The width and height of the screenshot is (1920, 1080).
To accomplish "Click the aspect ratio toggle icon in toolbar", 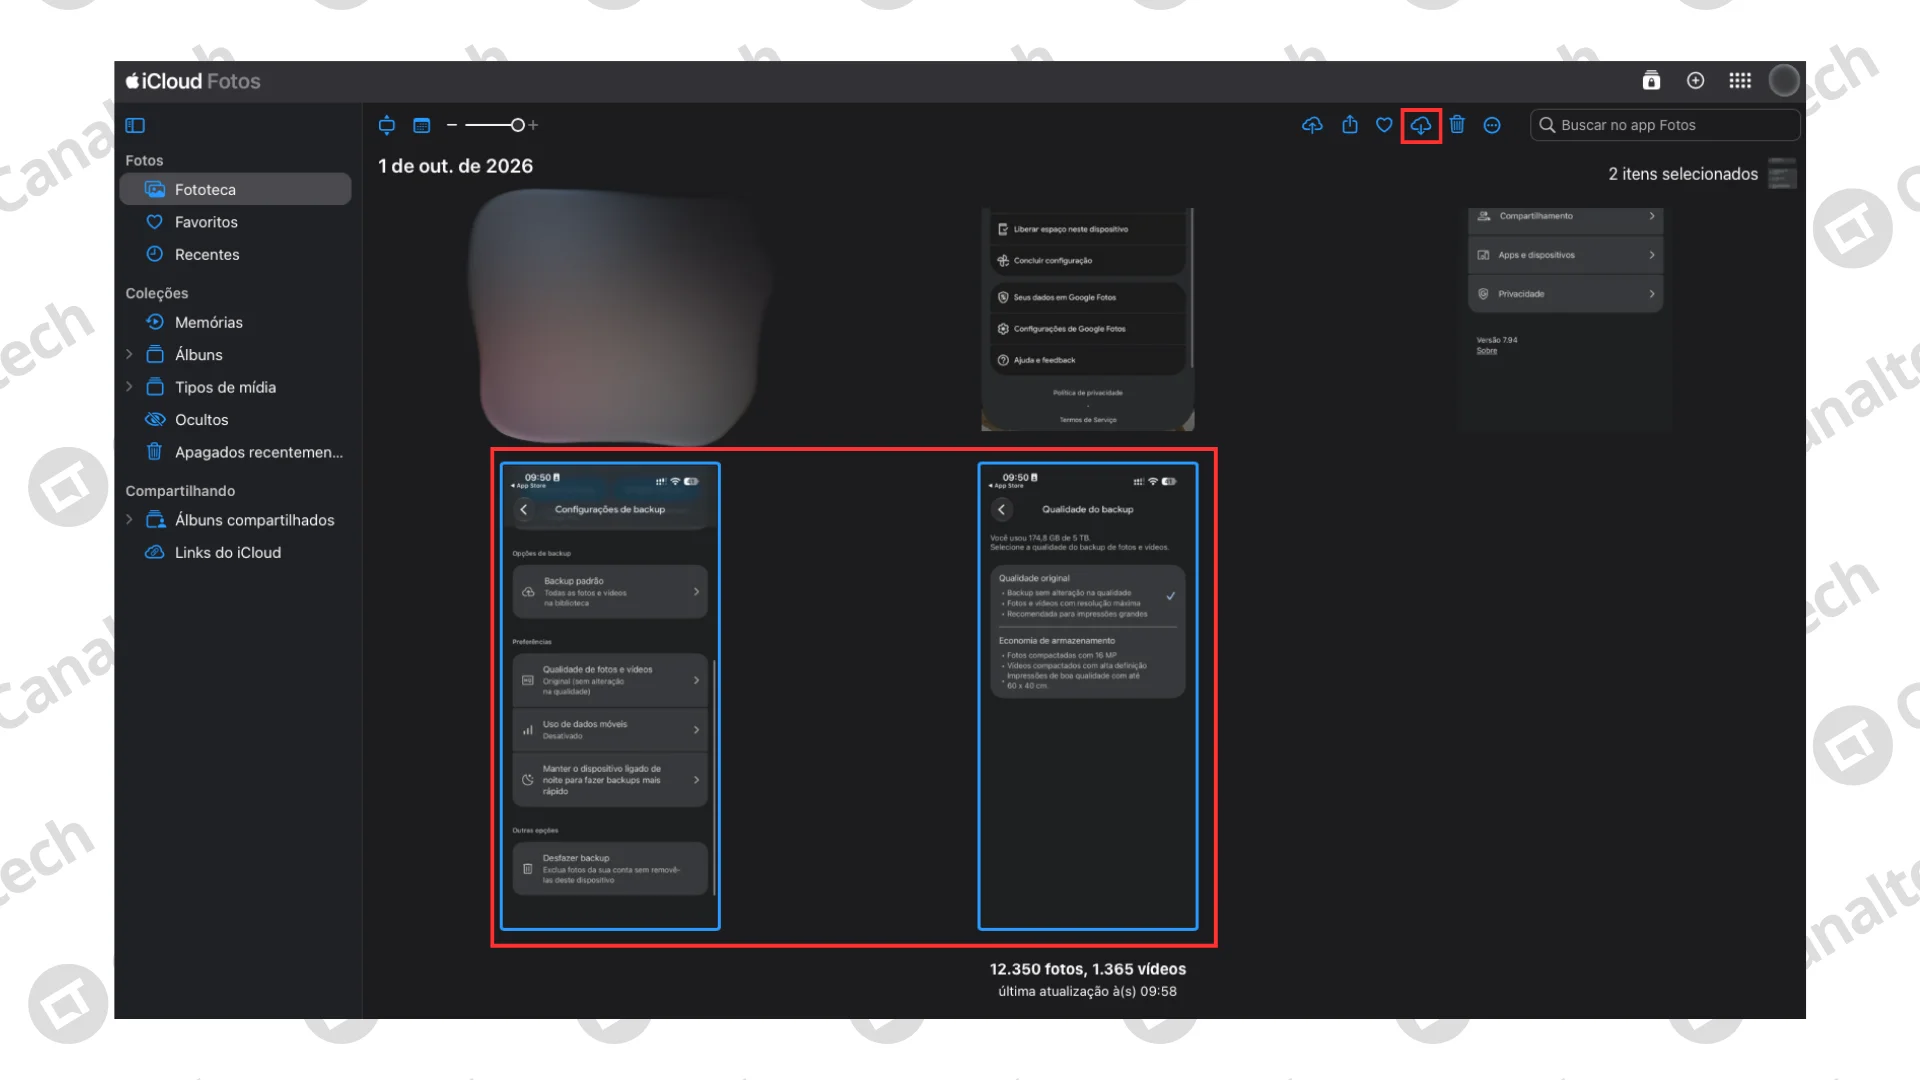I will click(x=387, y=125).
